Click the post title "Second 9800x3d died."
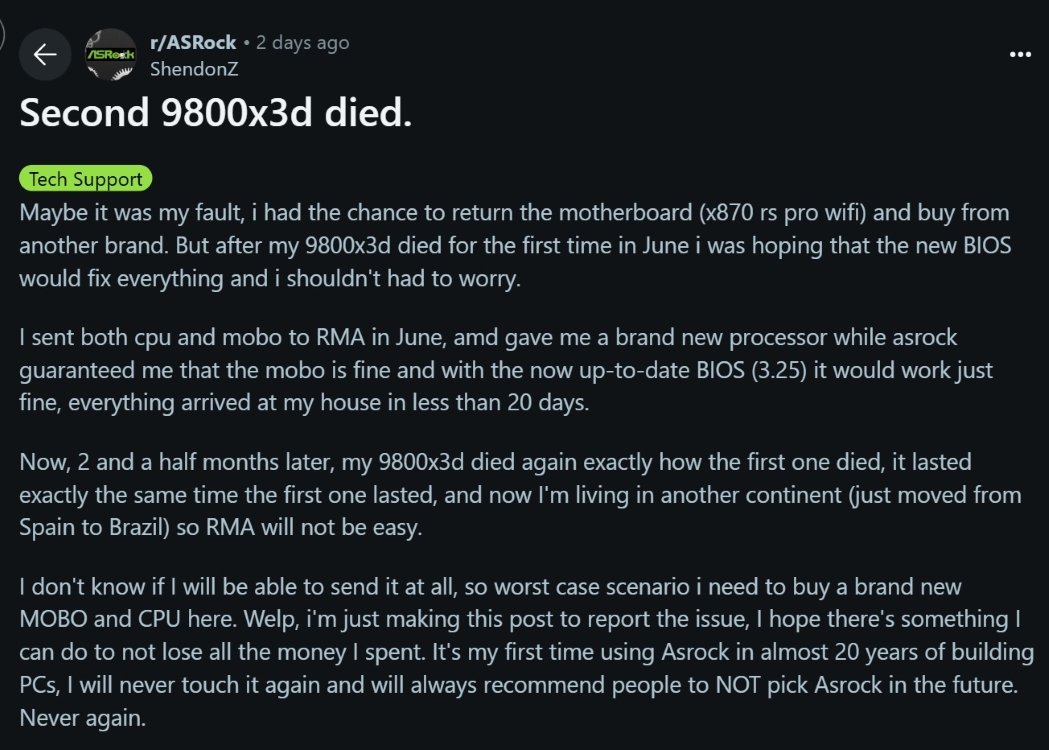Screen dimensions: 1049x750 215,113
